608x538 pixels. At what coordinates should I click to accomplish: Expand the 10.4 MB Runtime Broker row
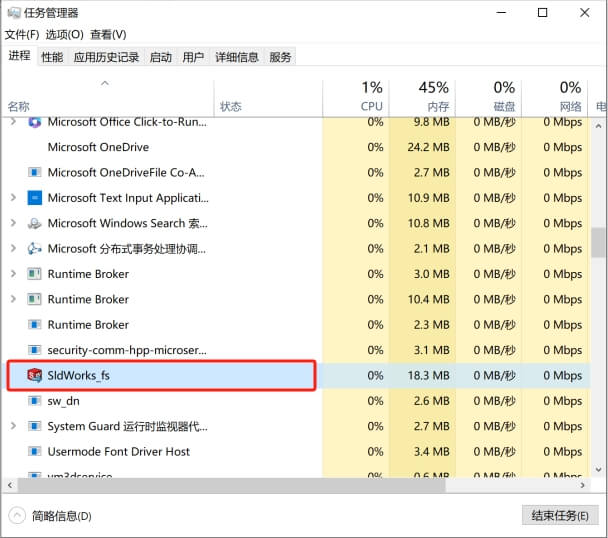point(13,299)
